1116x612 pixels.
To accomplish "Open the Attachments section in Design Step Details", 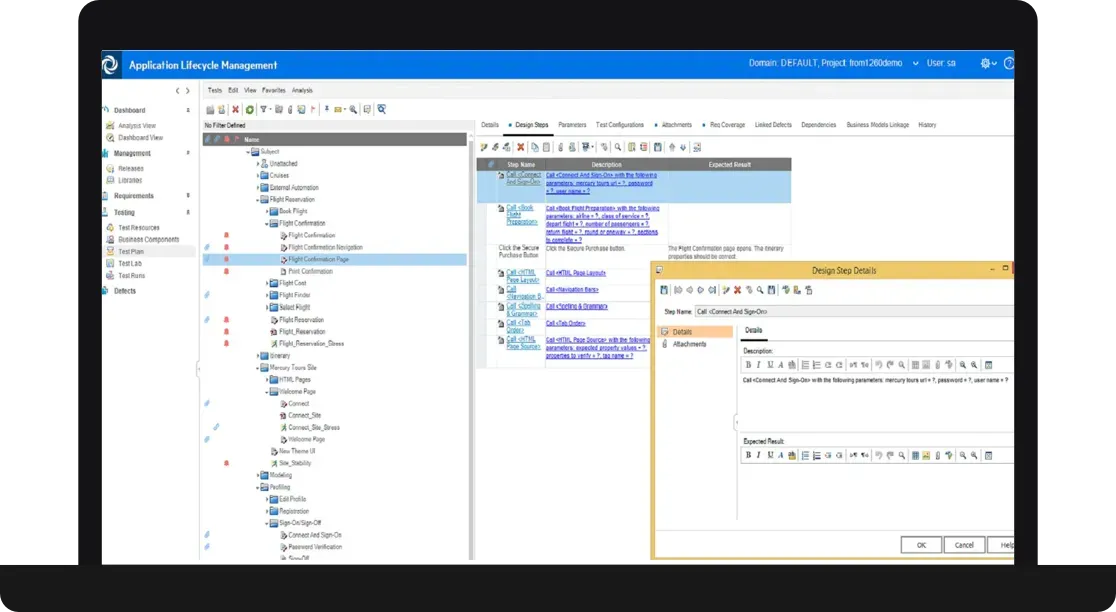I will pyautogui.click(x=689, y=344).
